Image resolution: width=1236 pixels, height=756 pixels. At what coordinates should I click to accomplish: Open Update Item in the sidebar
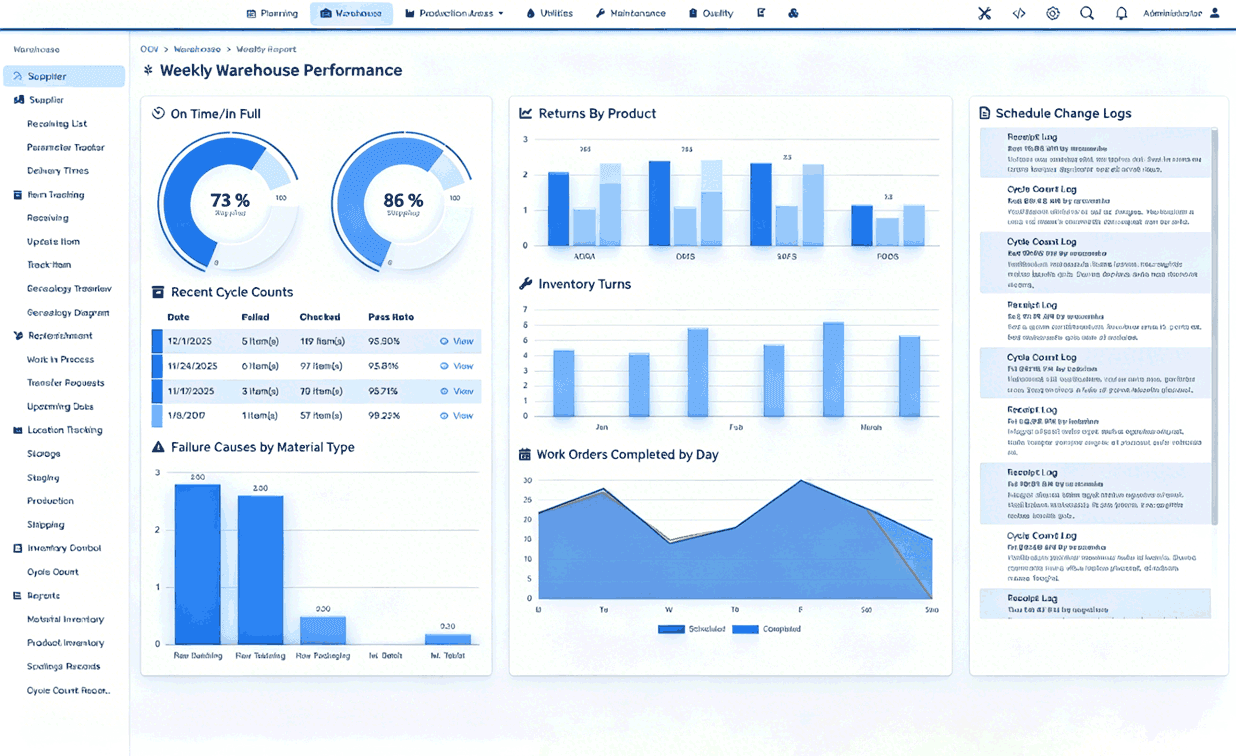[x=53, y=242]
